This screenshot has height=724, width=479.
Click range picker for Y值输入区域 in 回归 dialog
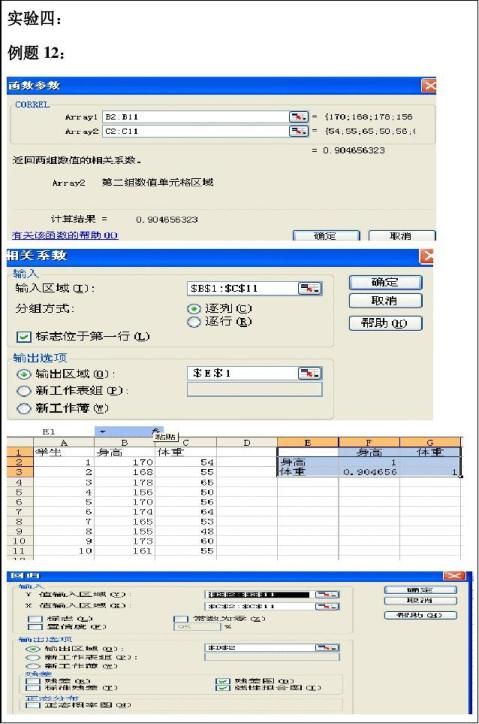[327, 595]
